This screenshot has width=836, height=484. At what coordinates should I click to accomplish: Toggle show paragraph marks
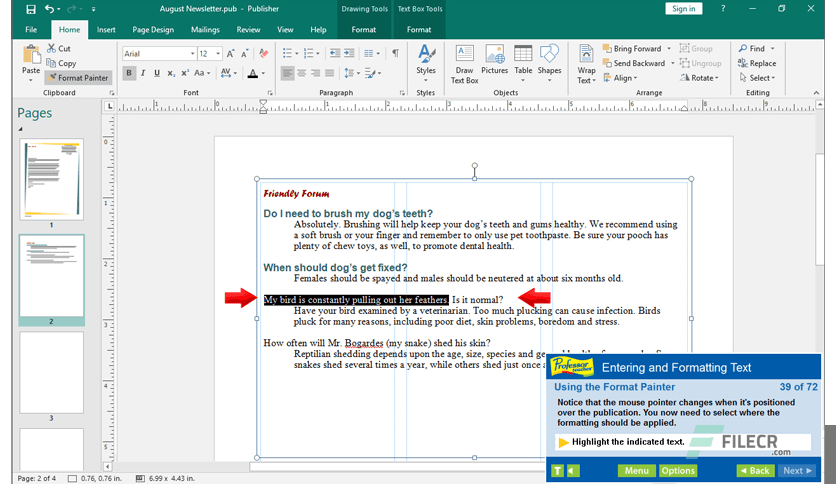coord(395,53)
